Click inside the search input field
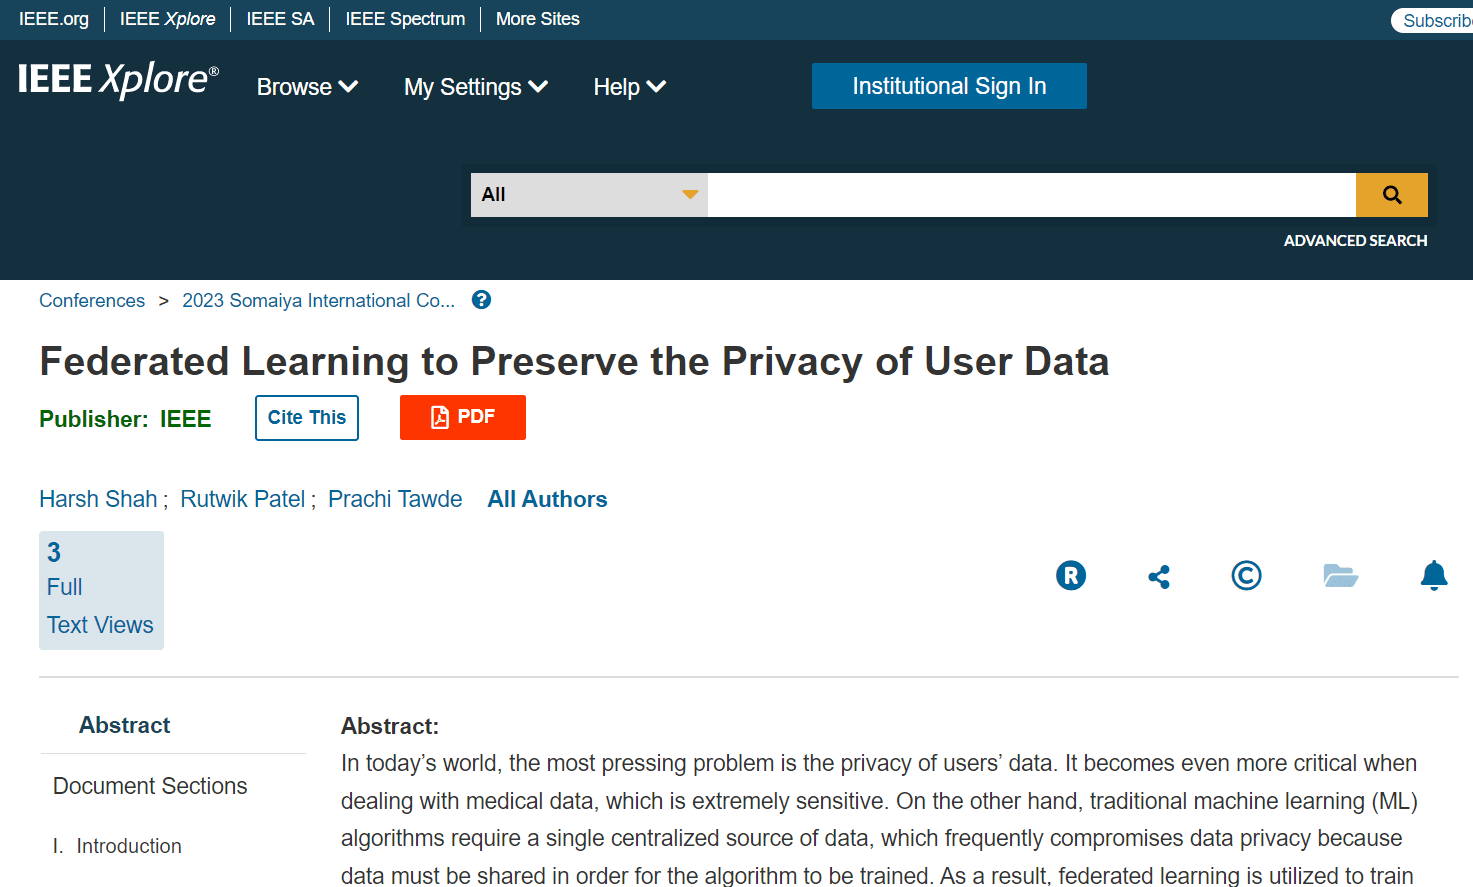The height and width of the screenshot is (887, 1473). click(1030, 195)
